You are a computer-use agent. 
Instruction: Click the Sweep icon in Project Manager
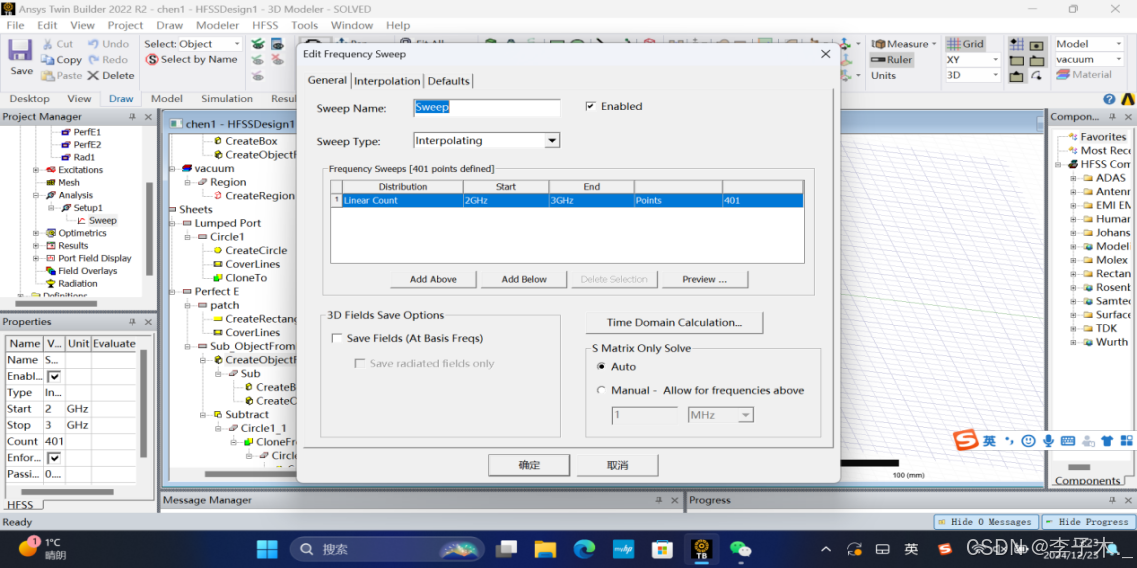[82, 221]
